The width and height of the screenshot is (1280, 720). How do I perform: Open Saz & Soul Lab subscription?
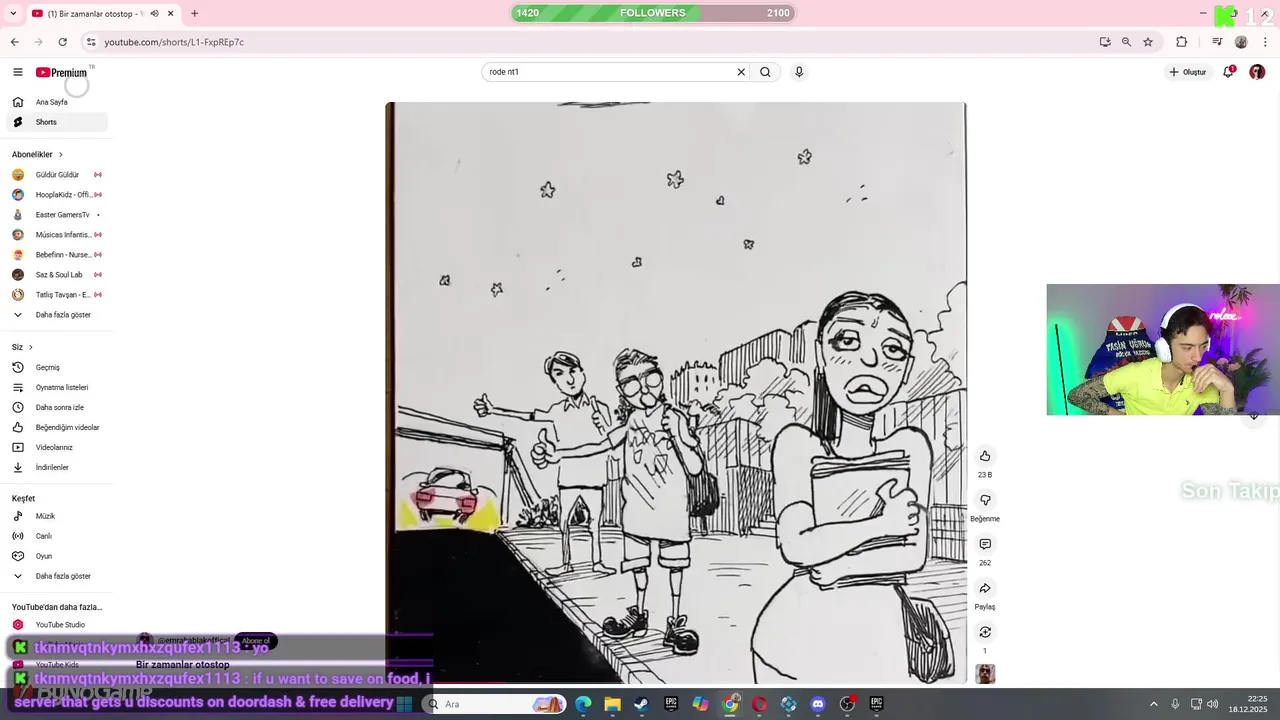pyautogui.click(x=57, y=275)
